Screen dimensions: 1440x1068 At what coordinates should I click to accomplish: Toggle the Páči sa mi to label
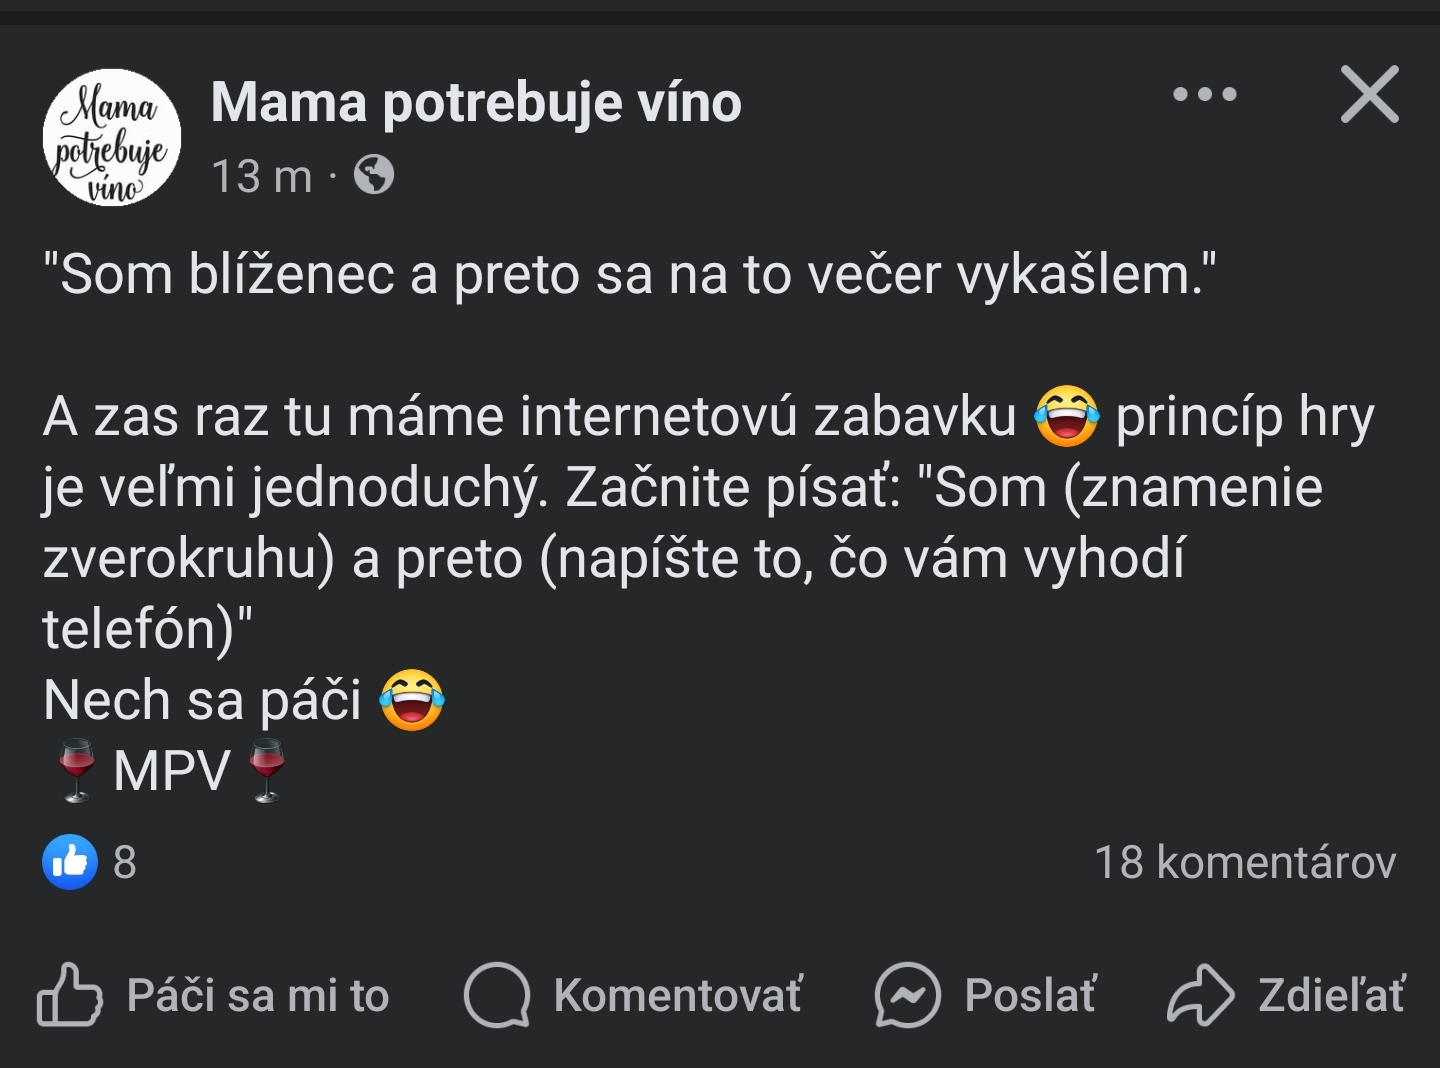tap(258, 996)
